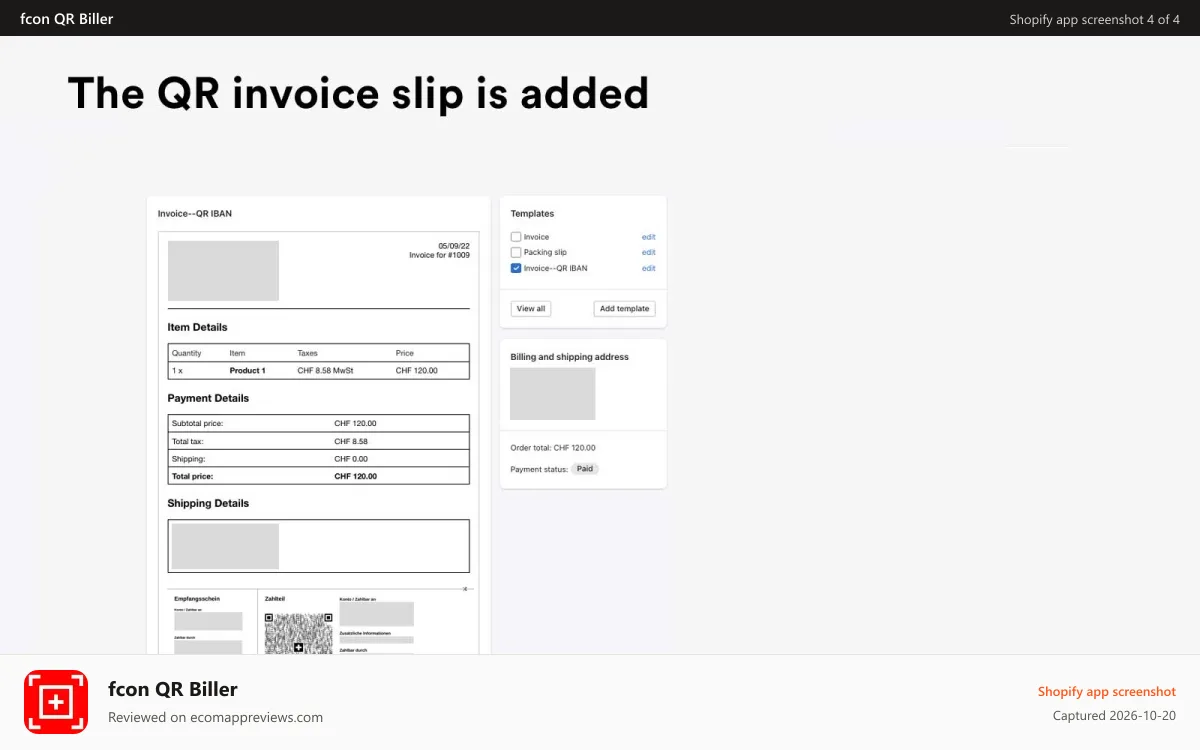The width and height of the screenshot is (1200, 750).
Task: Enable the Invoice template checkbox
Action: point(516,237)
